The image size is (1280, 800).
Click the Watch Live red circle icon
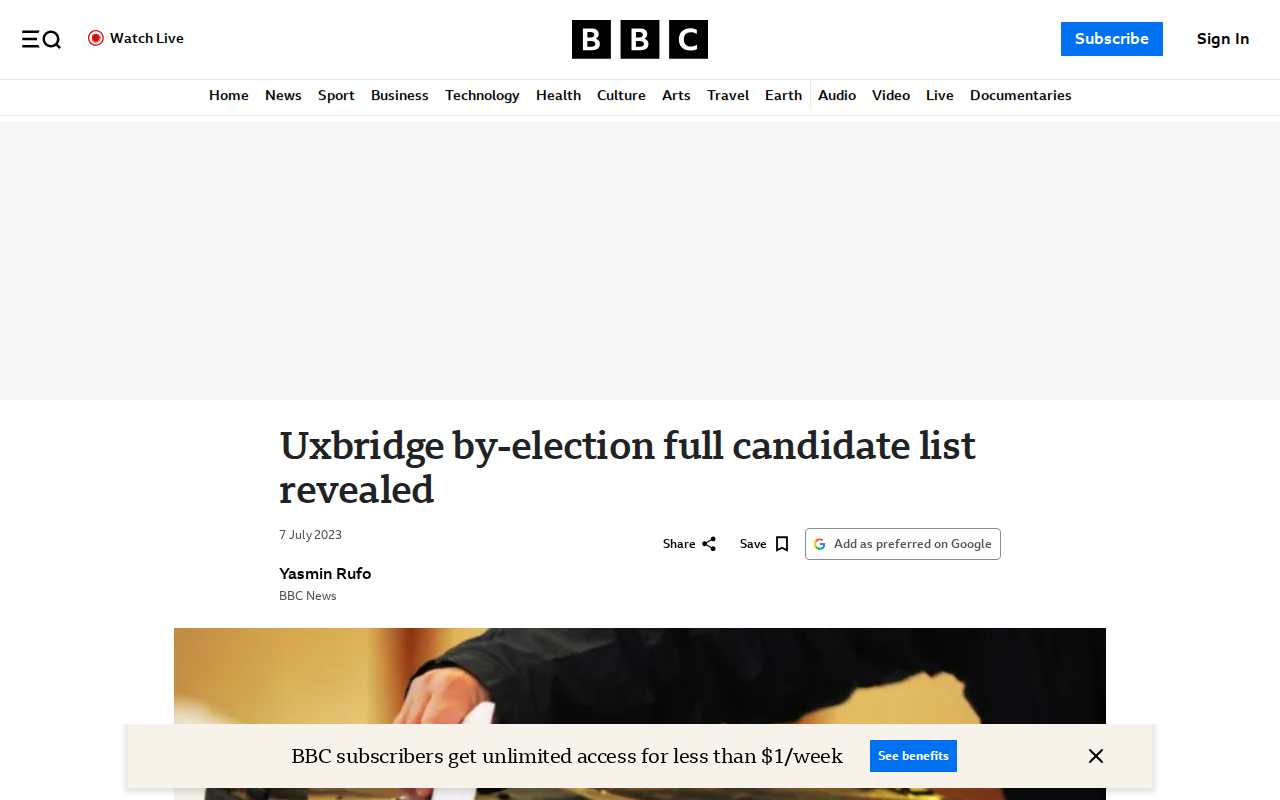pos(96,38)
